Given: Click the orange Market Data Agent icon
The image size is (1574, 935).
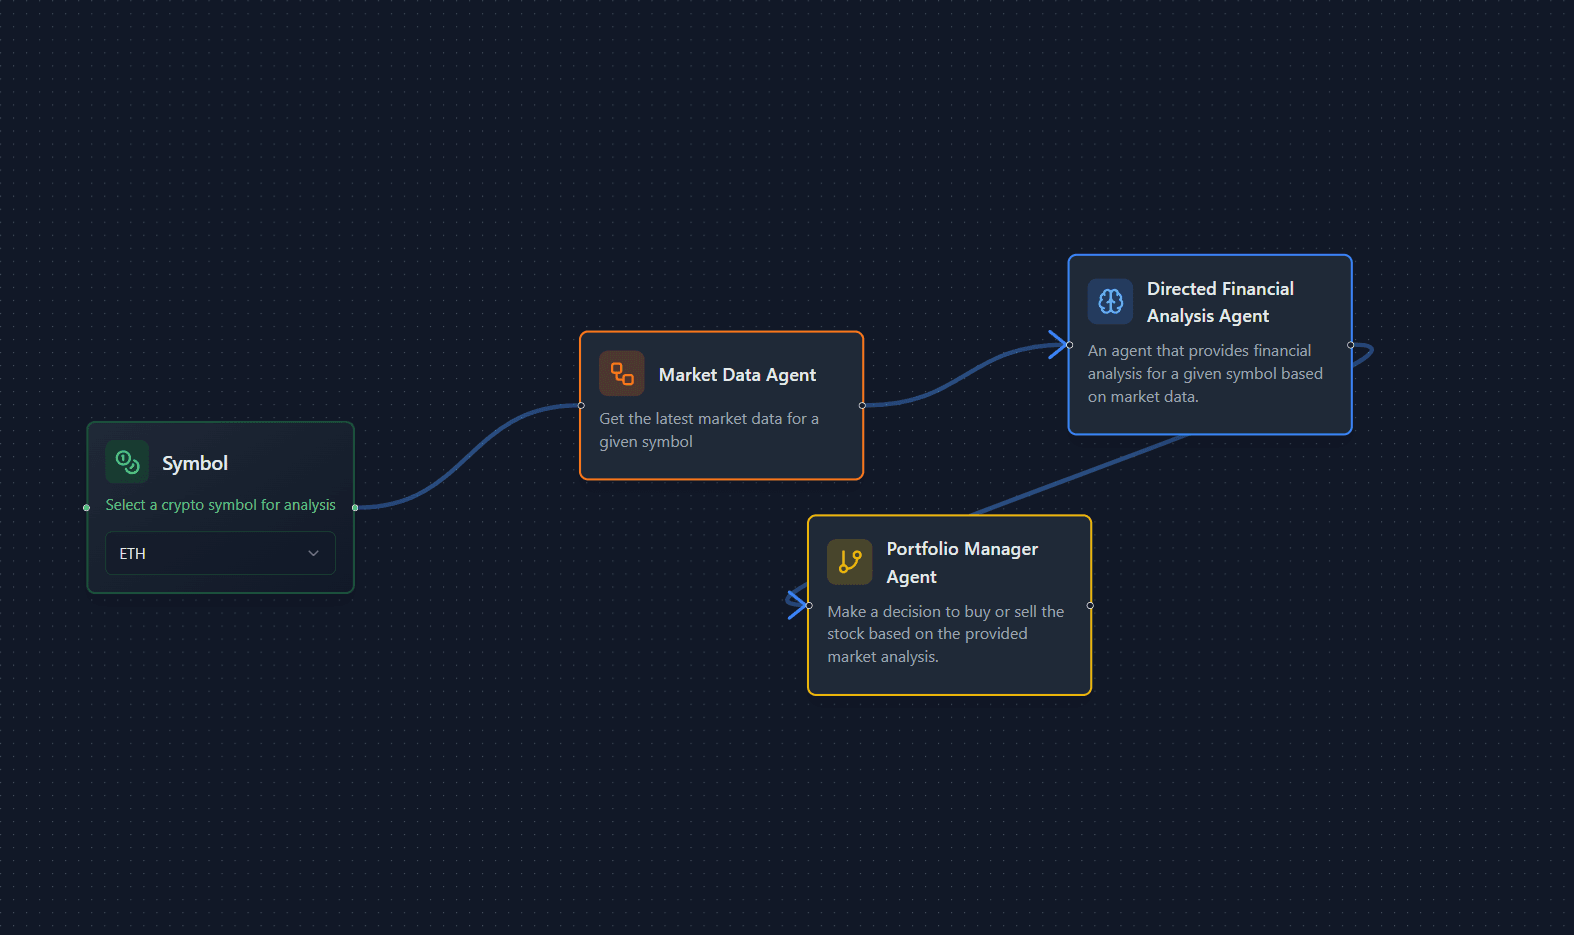Looking at the screenshot, I should click(621, 374).
